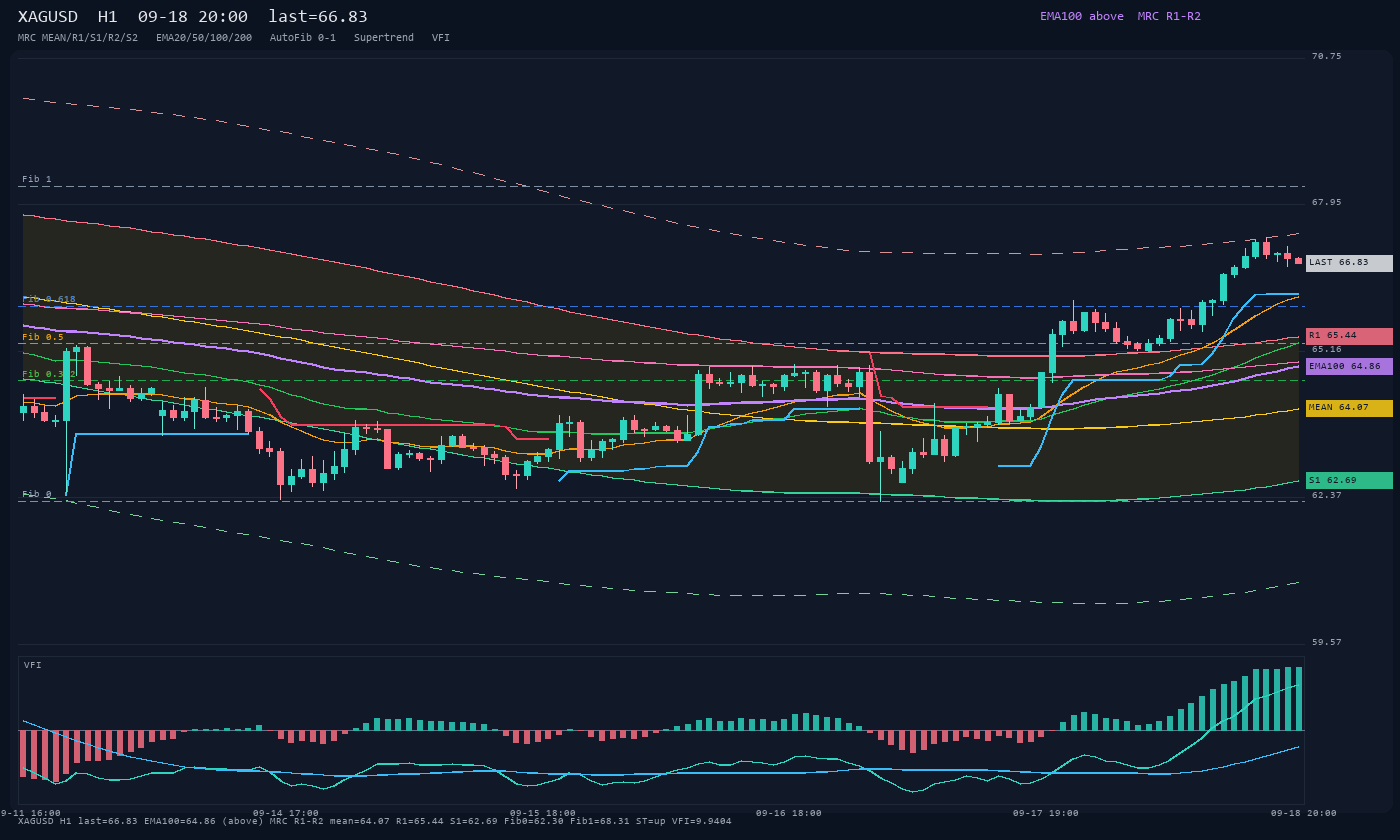Click the R1 65.44 price label
The image size is (1400, 840).
click(1349, 336)
